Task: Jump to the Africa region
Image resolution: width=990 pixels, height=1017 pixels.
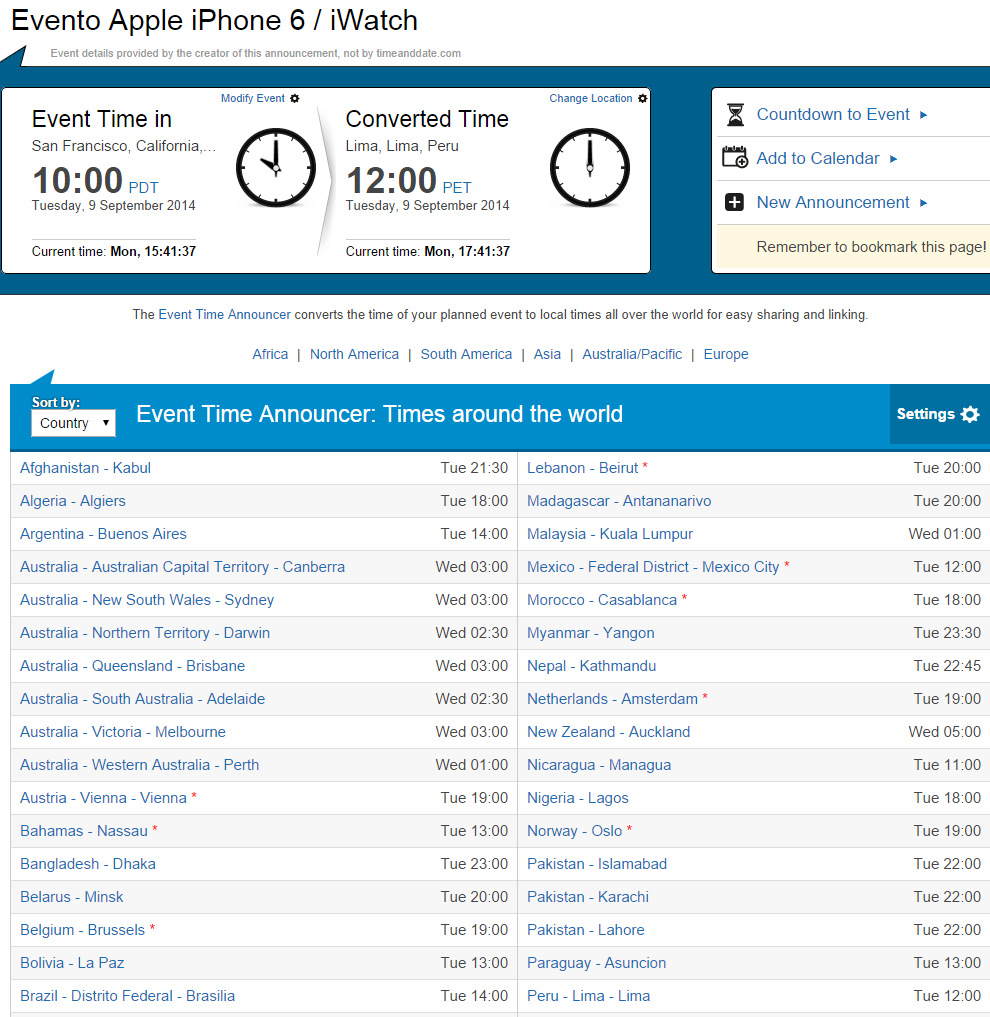Action: coord(270,354)
